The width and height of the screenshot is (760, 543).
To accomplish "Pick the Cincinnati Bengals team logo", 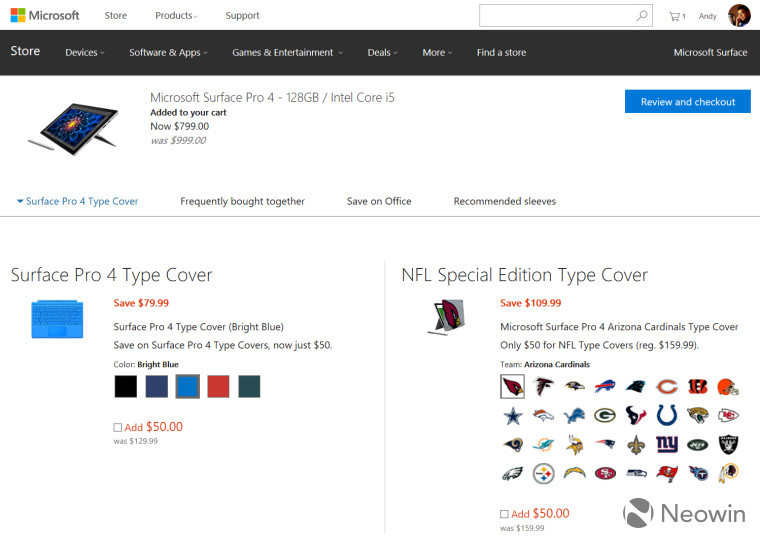I will (x=697, y=386).
